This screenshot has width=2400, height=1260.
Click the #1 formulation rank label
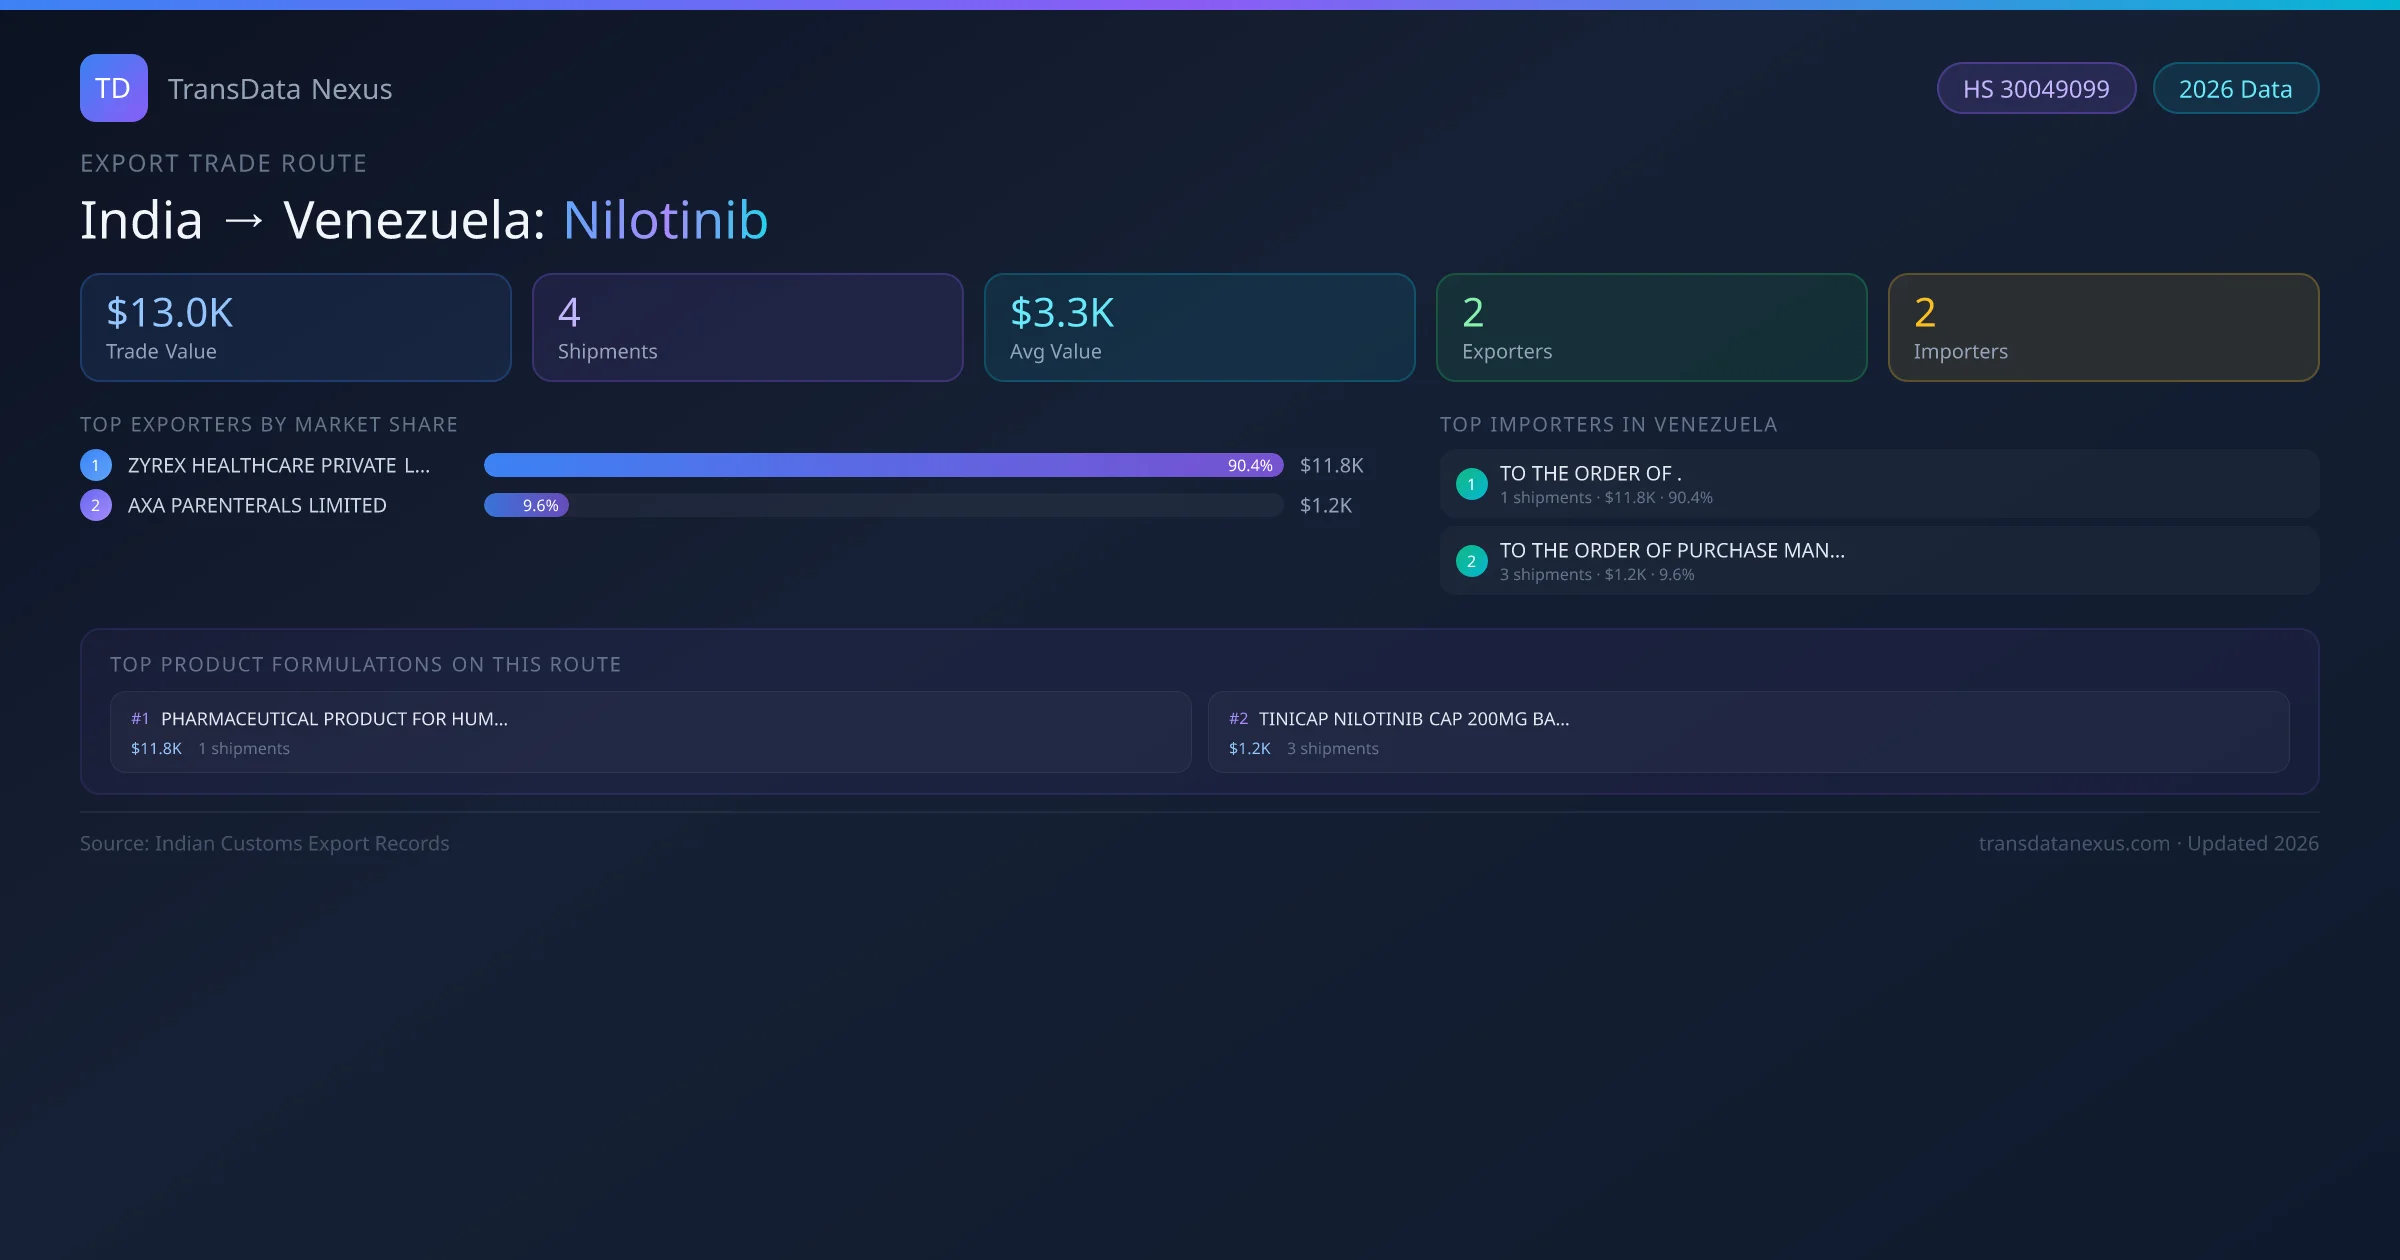click(140, 719)
